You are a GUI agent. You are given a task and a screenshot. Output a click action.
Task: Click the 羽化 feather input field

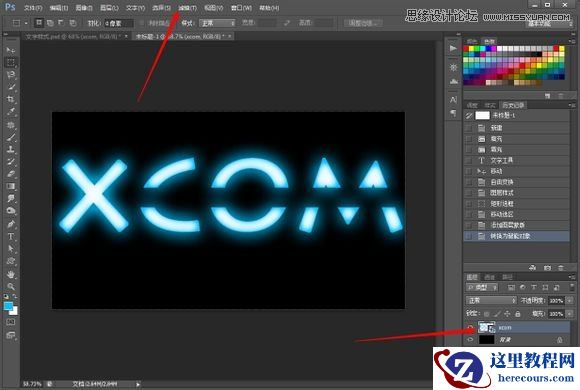tap(118, 23)
